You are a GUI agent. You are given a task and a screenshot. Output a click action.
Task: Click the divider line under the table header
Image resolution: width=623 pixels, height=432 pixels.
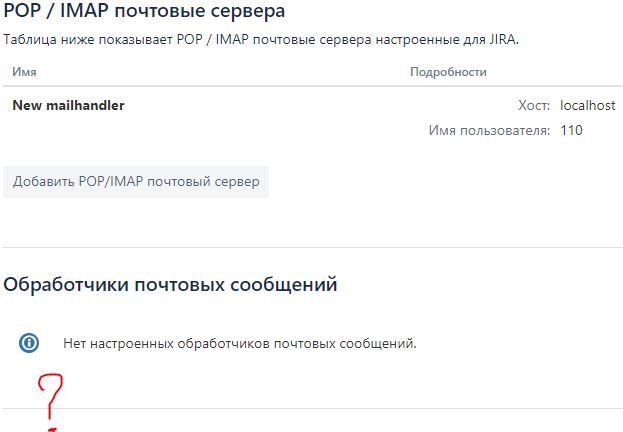pyautogui.click(x=313, y=86)
